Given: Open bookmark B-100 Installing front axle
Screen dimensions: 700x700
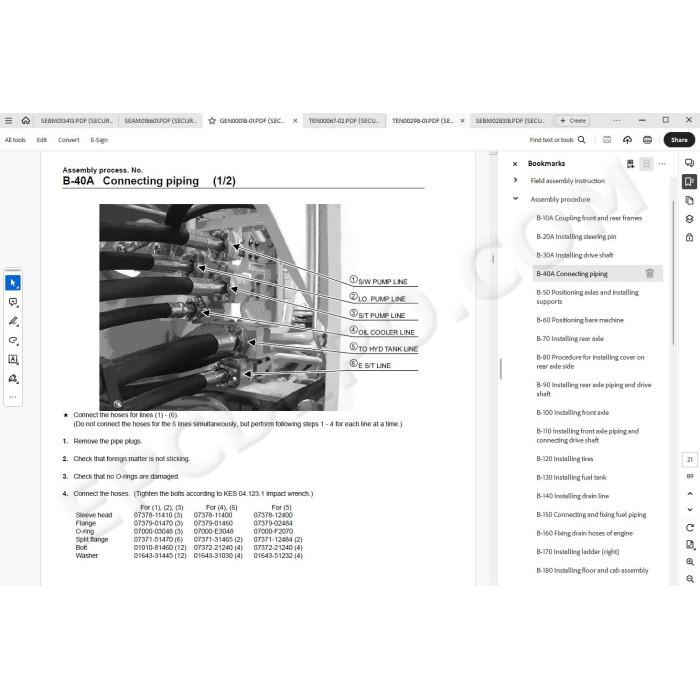Looking at the screenshot, I should click(x=572, y=412).
